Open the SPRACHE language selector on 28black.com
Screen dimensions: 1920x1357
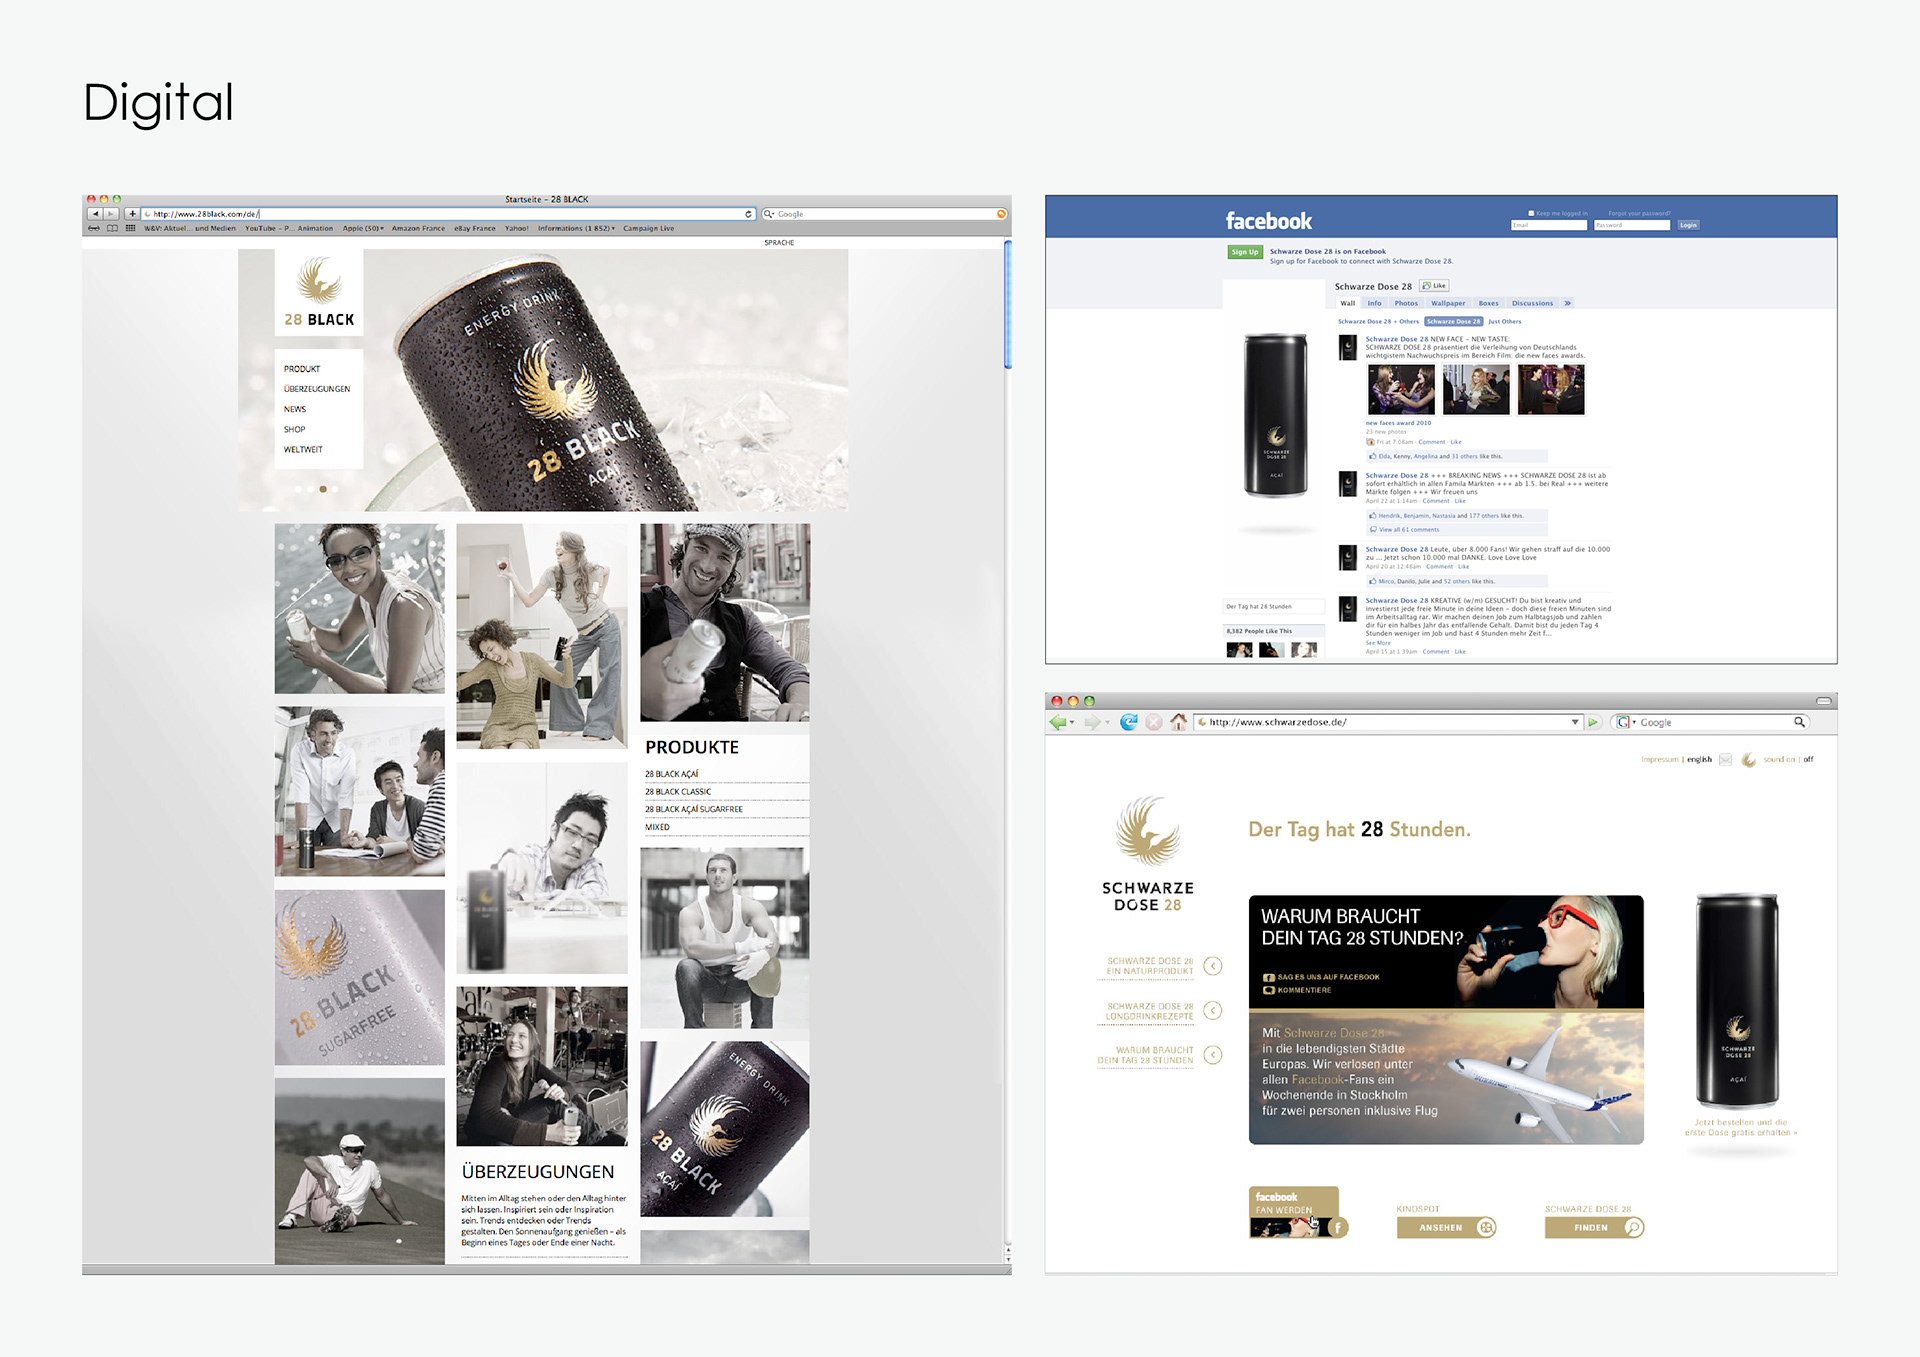coord(779,243)
